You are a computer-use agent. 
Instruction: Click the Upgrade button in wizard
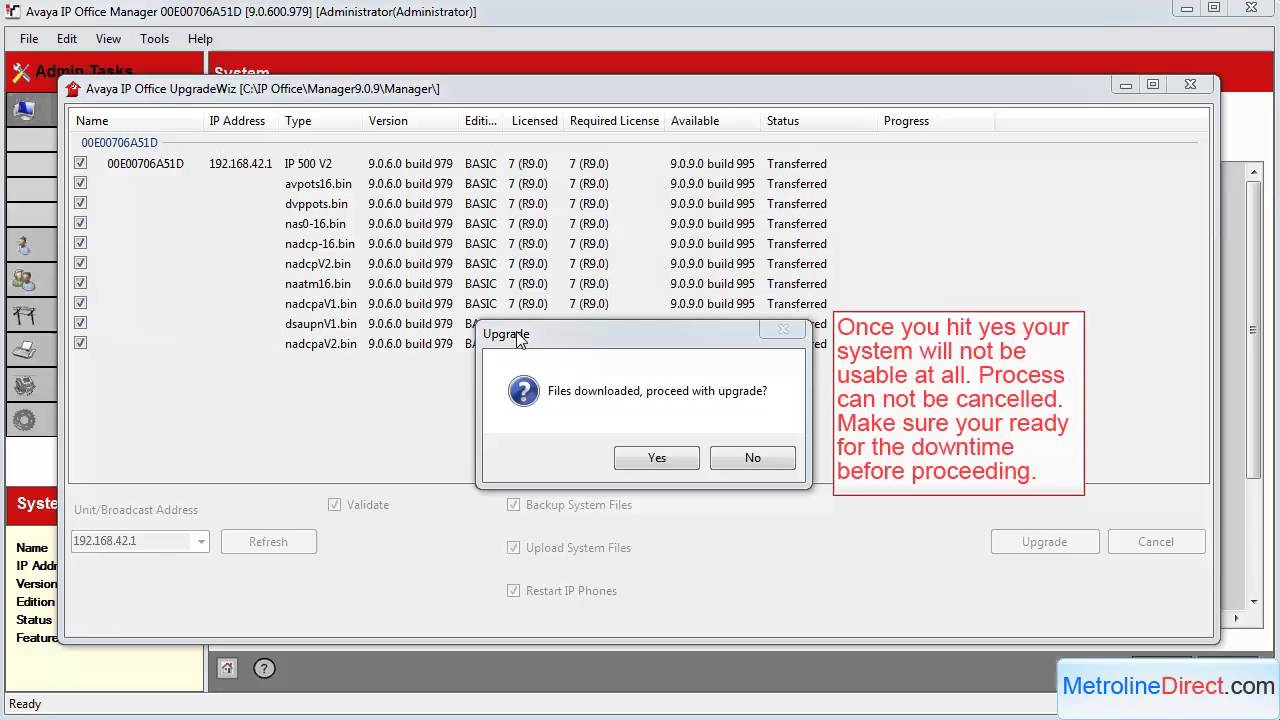coord(1045,542)
